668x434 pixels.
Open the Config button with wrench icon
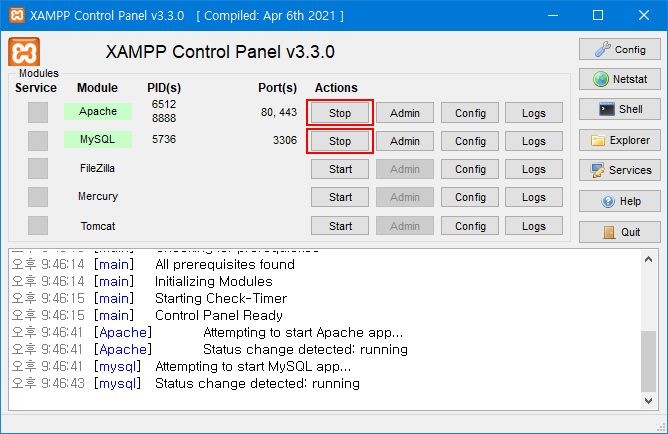pos(619,49)
